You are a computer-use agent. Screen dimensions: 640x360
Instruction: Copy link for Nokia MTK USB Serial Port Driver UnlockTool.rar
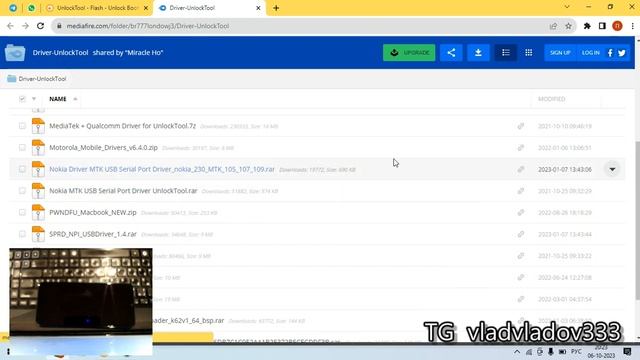pos(520,191)
